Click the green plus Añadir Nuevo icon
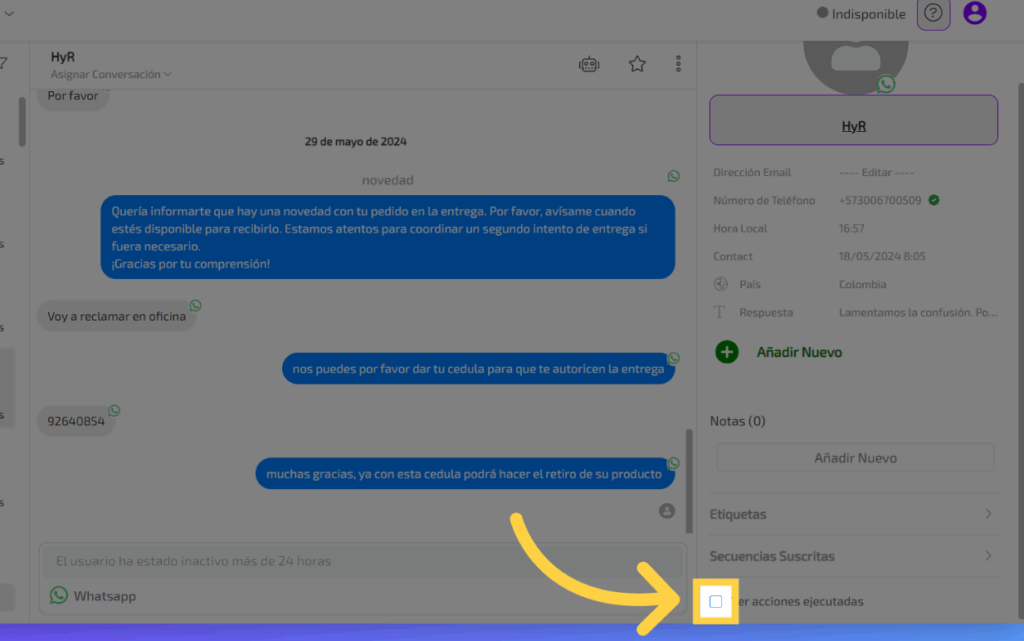Screen dimensions: 1024x641 727,352
